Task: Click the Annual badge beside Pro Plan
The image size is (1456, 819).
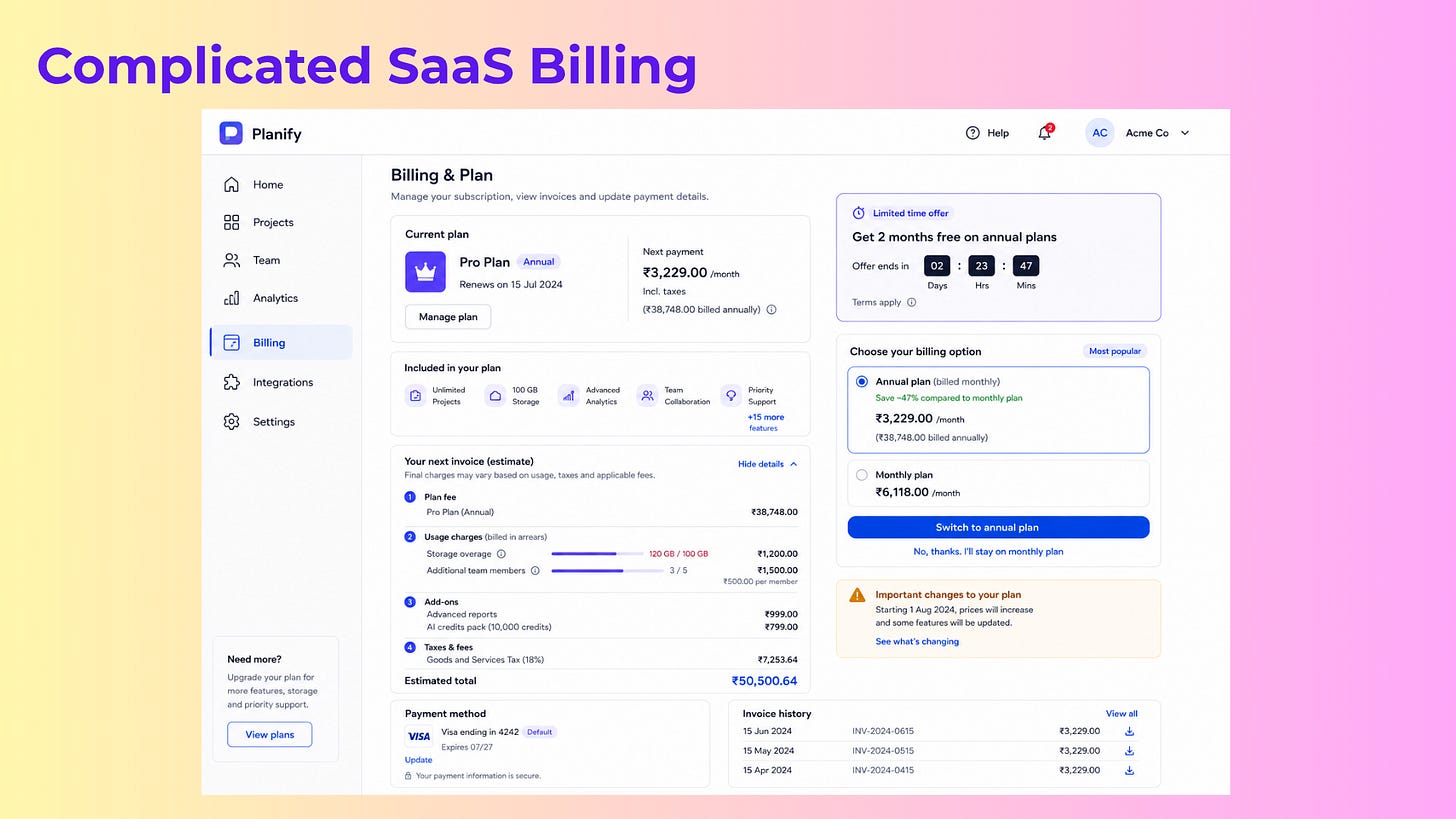Action: pyautogui.click(x=539, y=262)
